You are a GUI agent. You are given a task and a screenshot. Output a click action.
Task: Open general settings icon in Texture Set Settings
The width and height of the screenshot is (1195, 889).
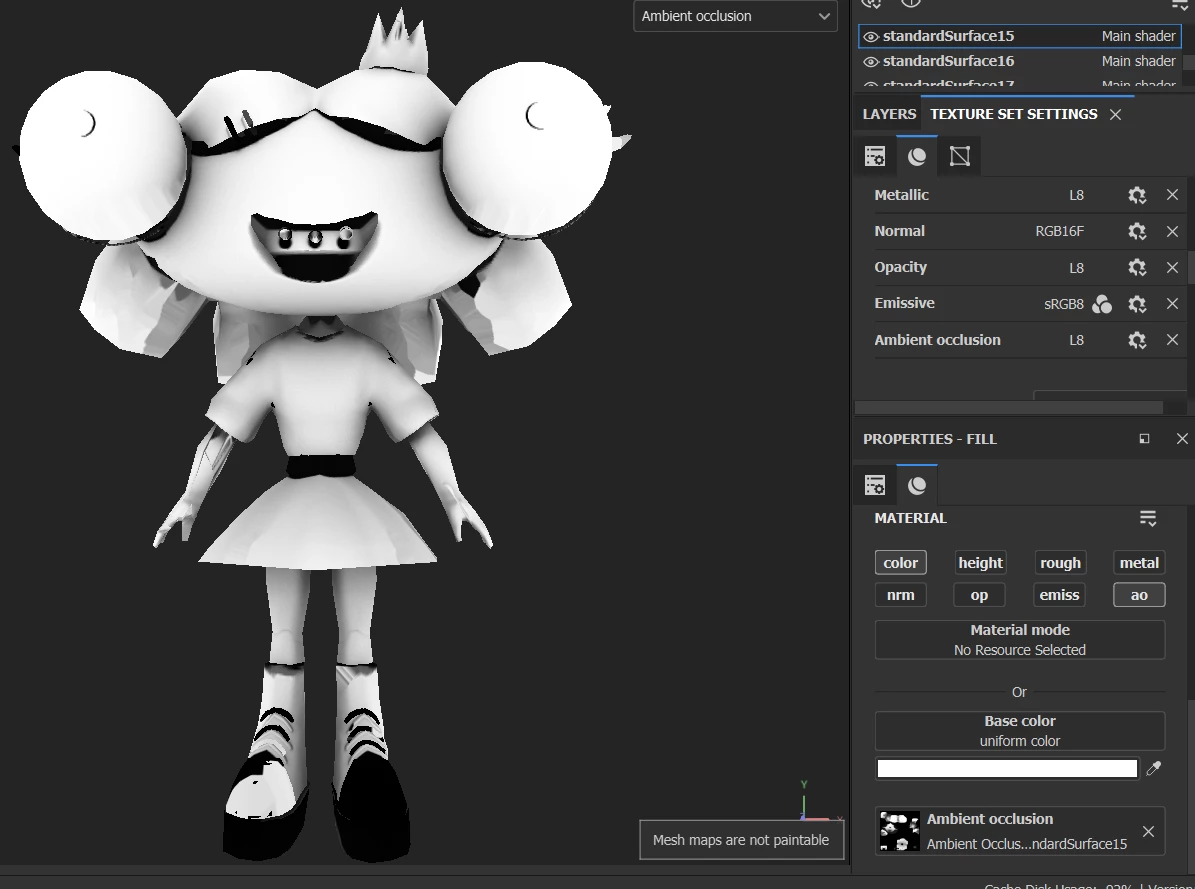coord(875,156)
